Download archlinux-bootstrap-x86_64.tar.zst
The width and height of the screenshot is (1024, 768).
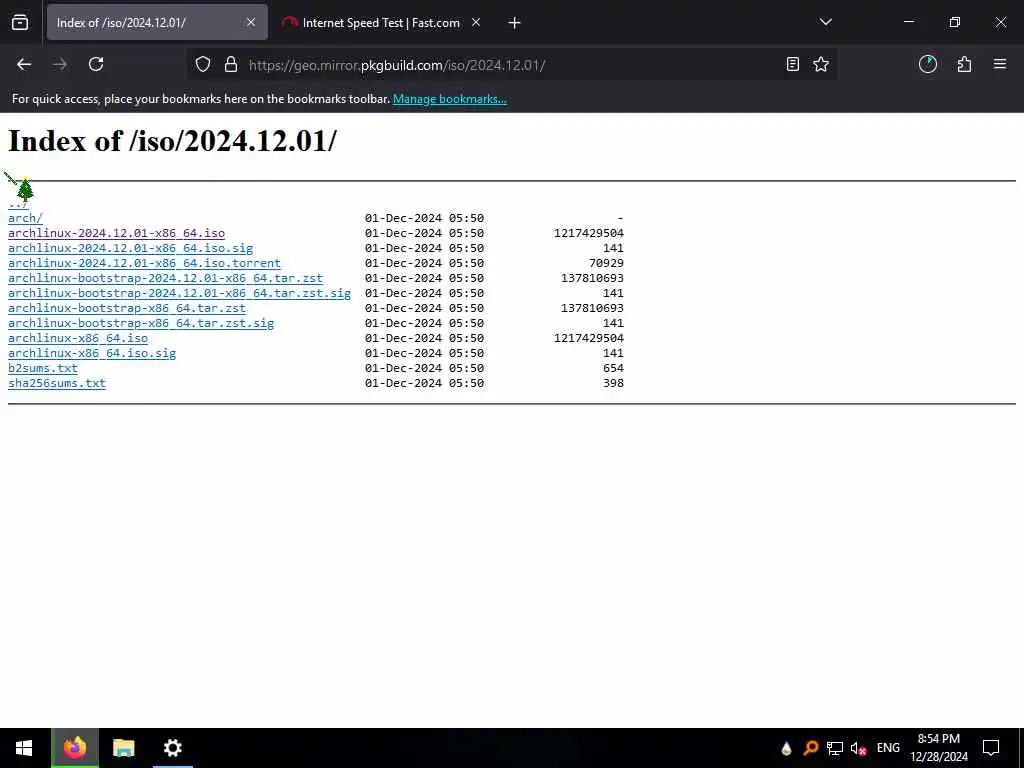(127, 308)
